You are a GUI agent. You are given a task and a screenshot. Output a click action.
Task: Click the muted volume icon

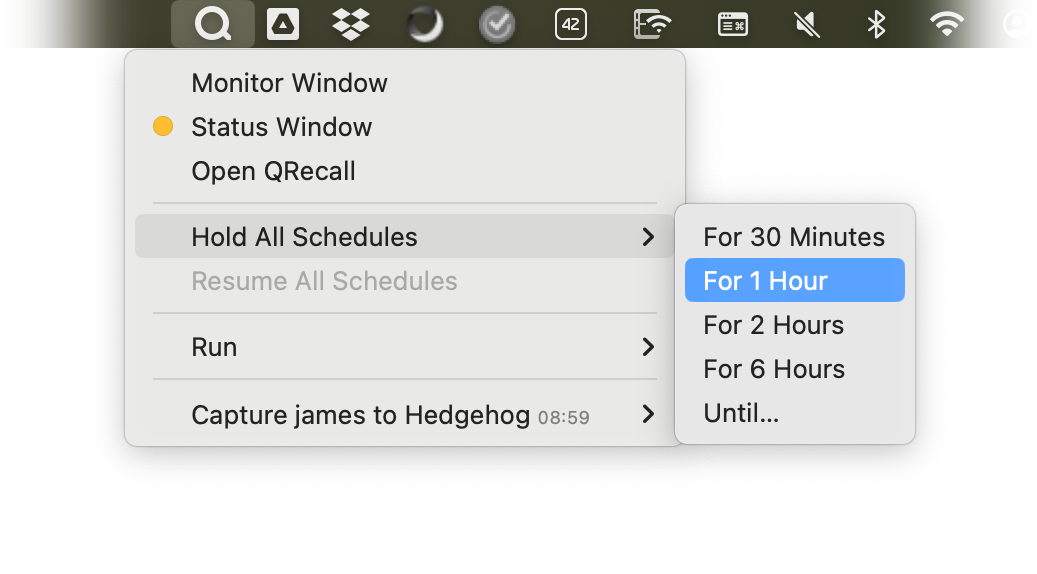coord(807,25)
